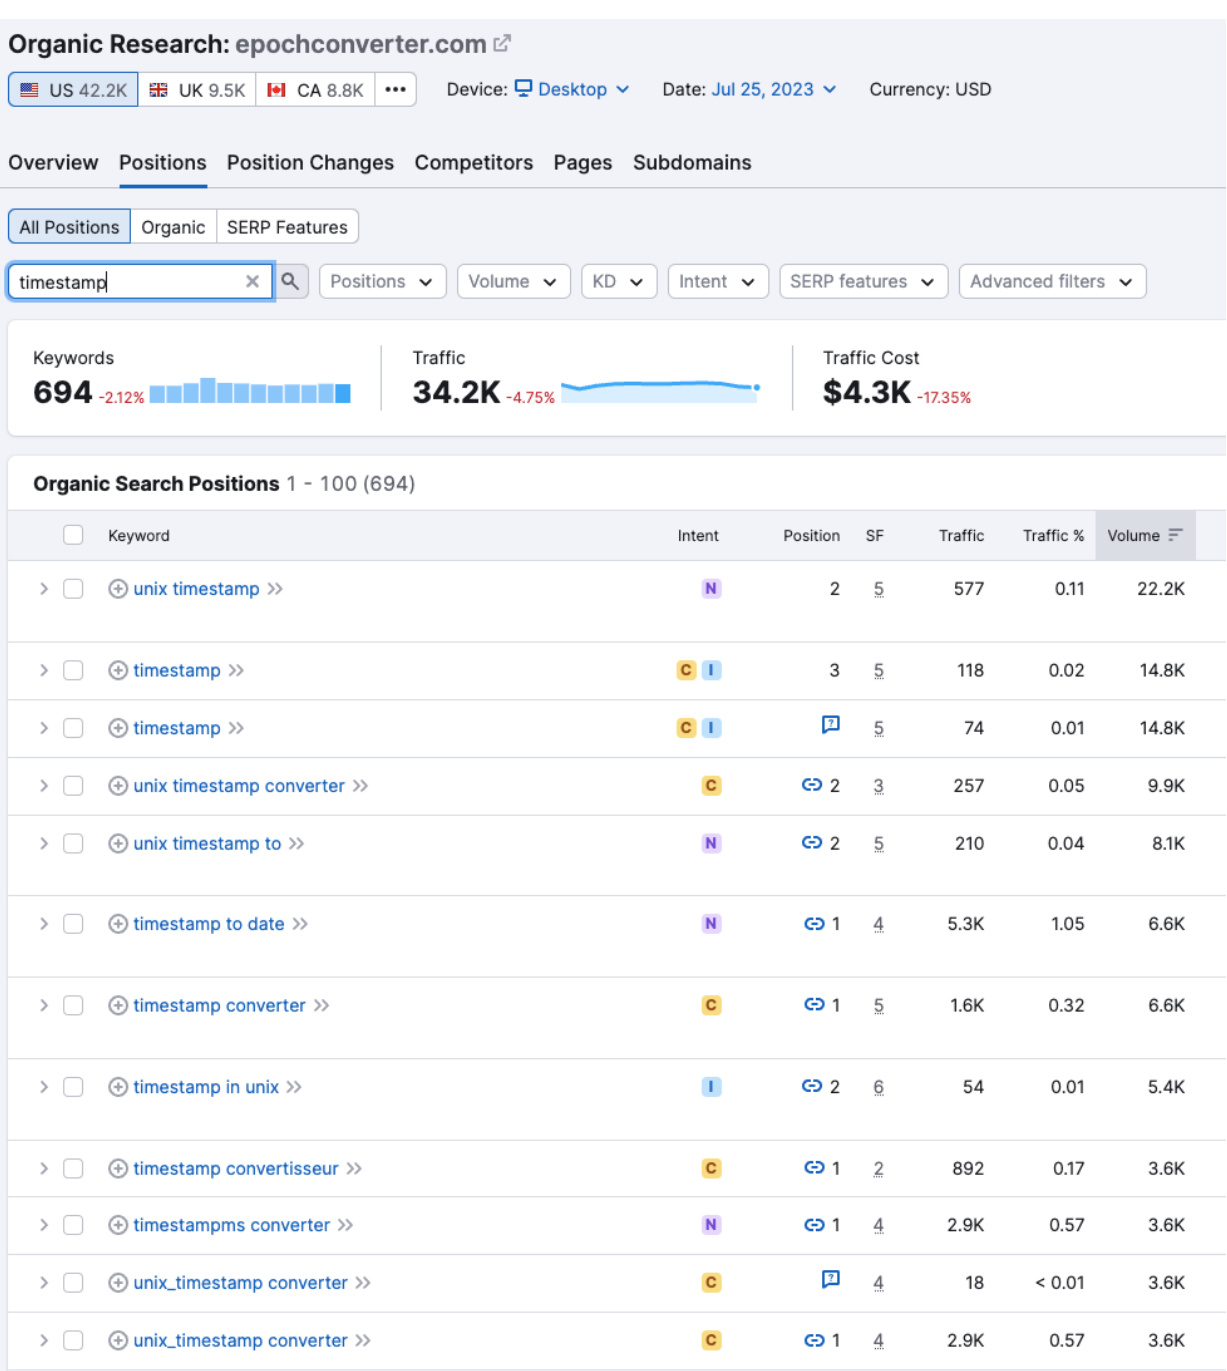Click the Traffic column header

(x=961, y=535)
